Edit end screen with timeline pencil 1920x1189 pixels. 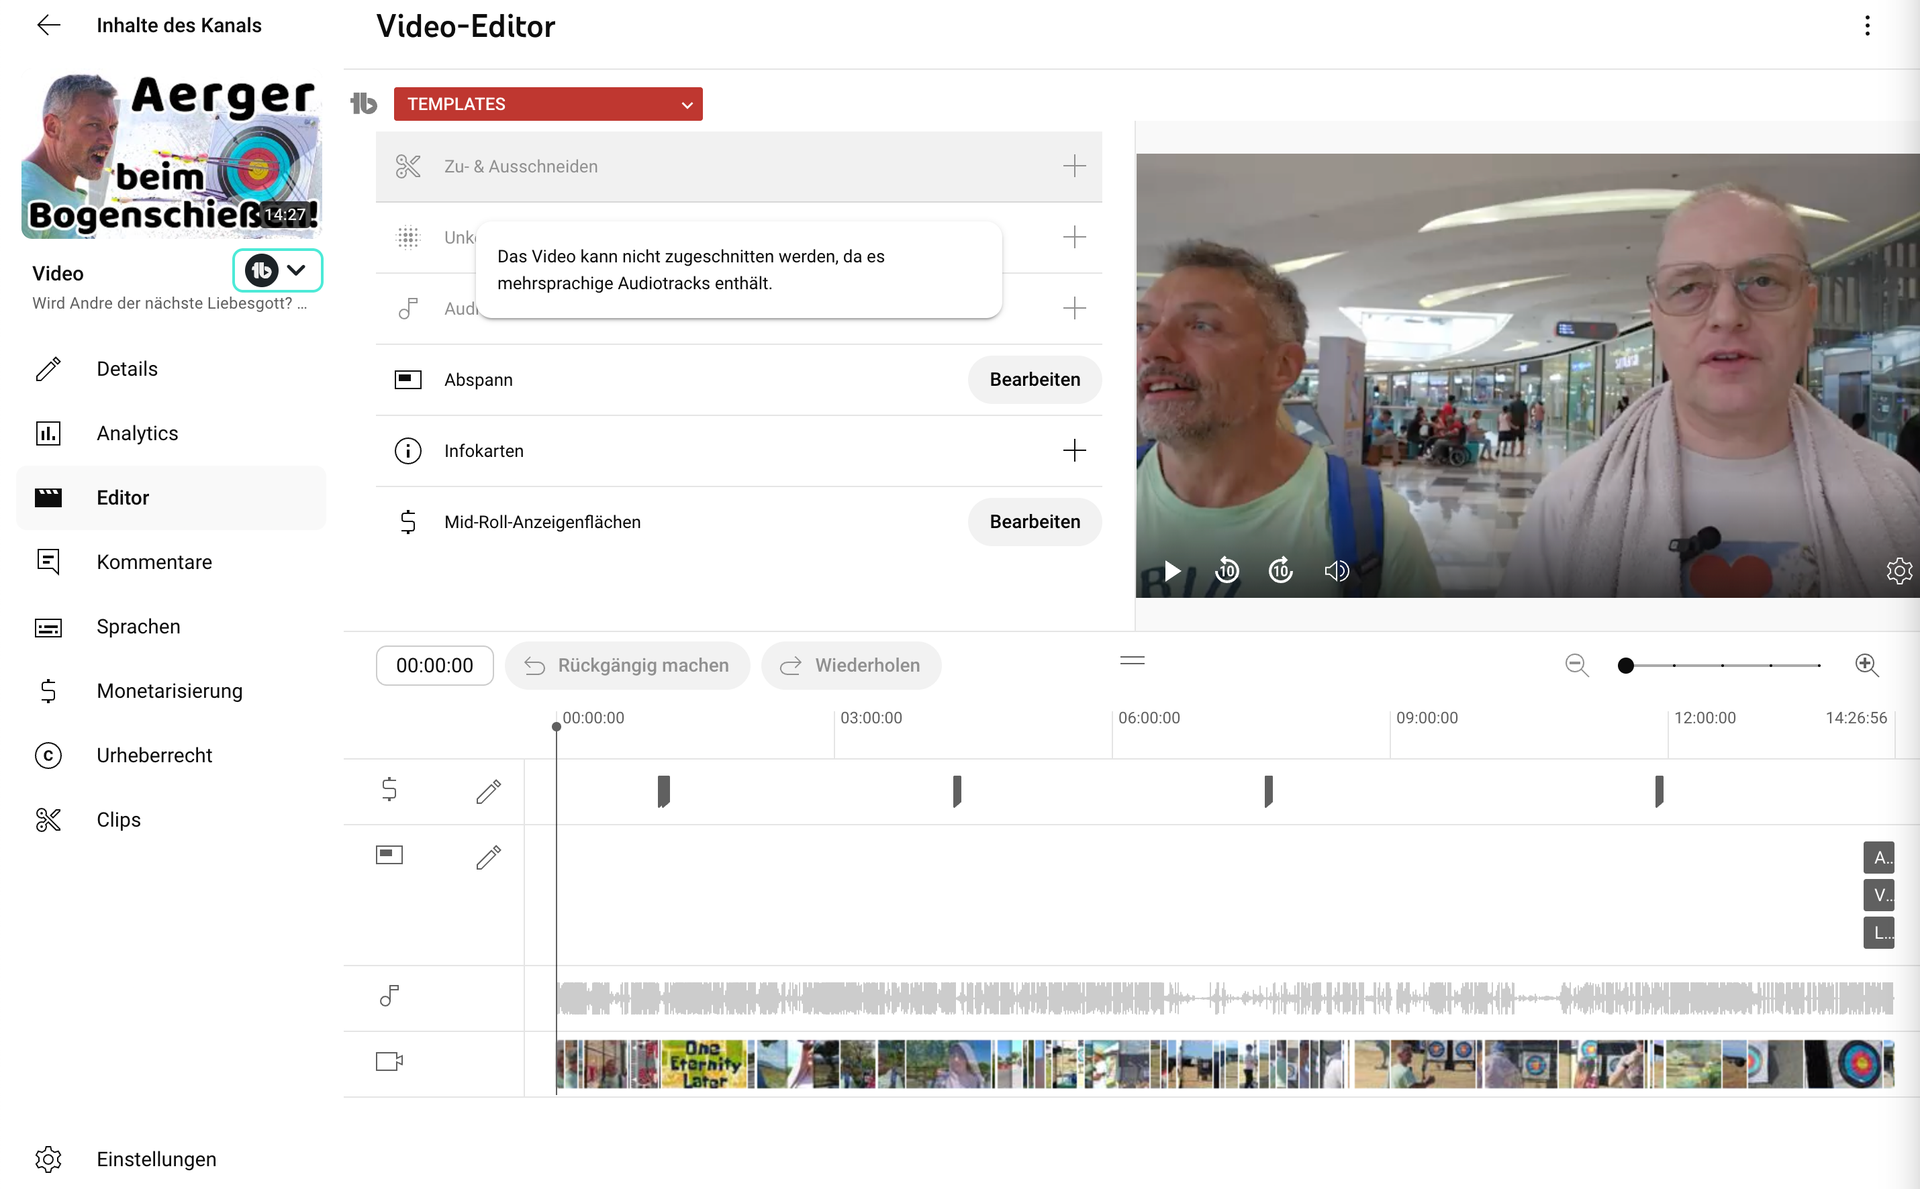(488, 857)
